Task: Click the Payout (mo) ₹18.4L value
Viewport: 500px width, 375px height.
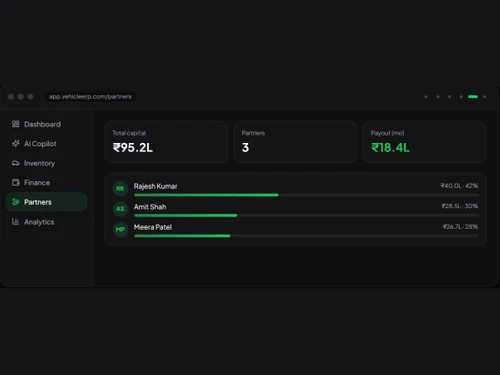Action: (390, 147)
